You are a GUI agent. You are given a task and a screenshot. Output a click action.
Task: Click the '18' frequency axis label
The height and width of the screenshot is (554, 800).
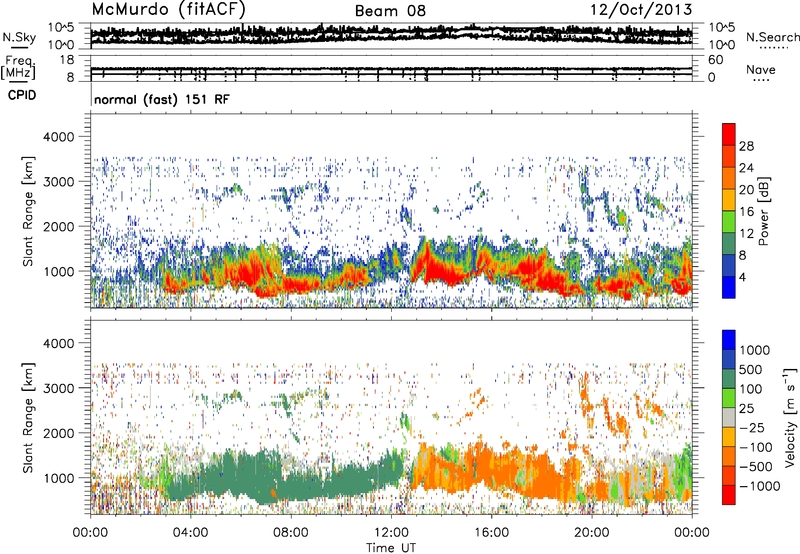(x=67, y=60)
